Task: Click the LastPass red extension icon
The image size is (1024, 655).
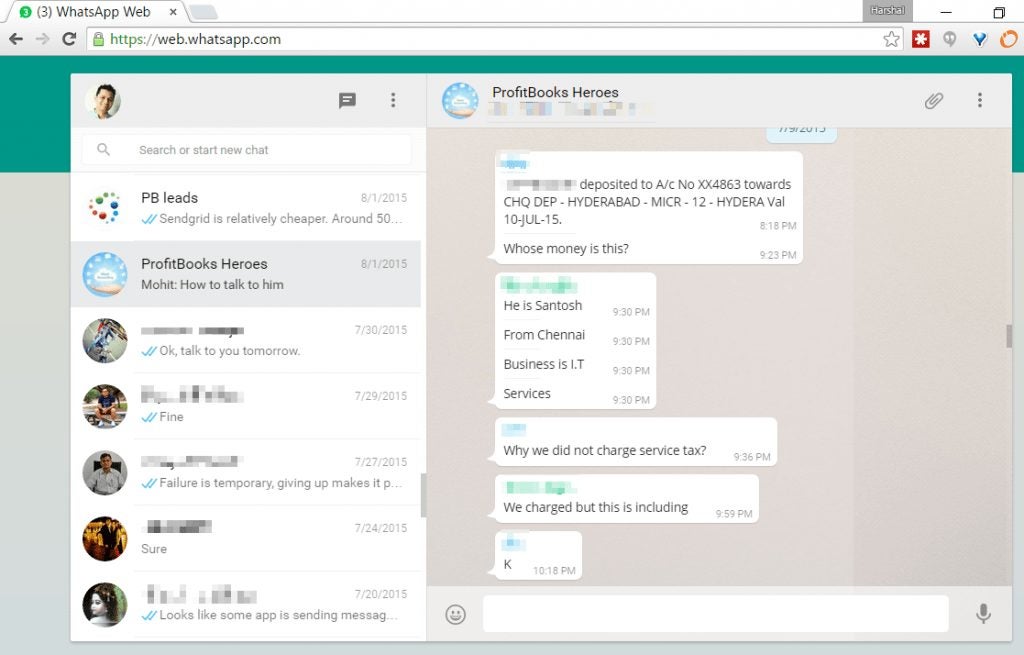Action: (921, 39)
